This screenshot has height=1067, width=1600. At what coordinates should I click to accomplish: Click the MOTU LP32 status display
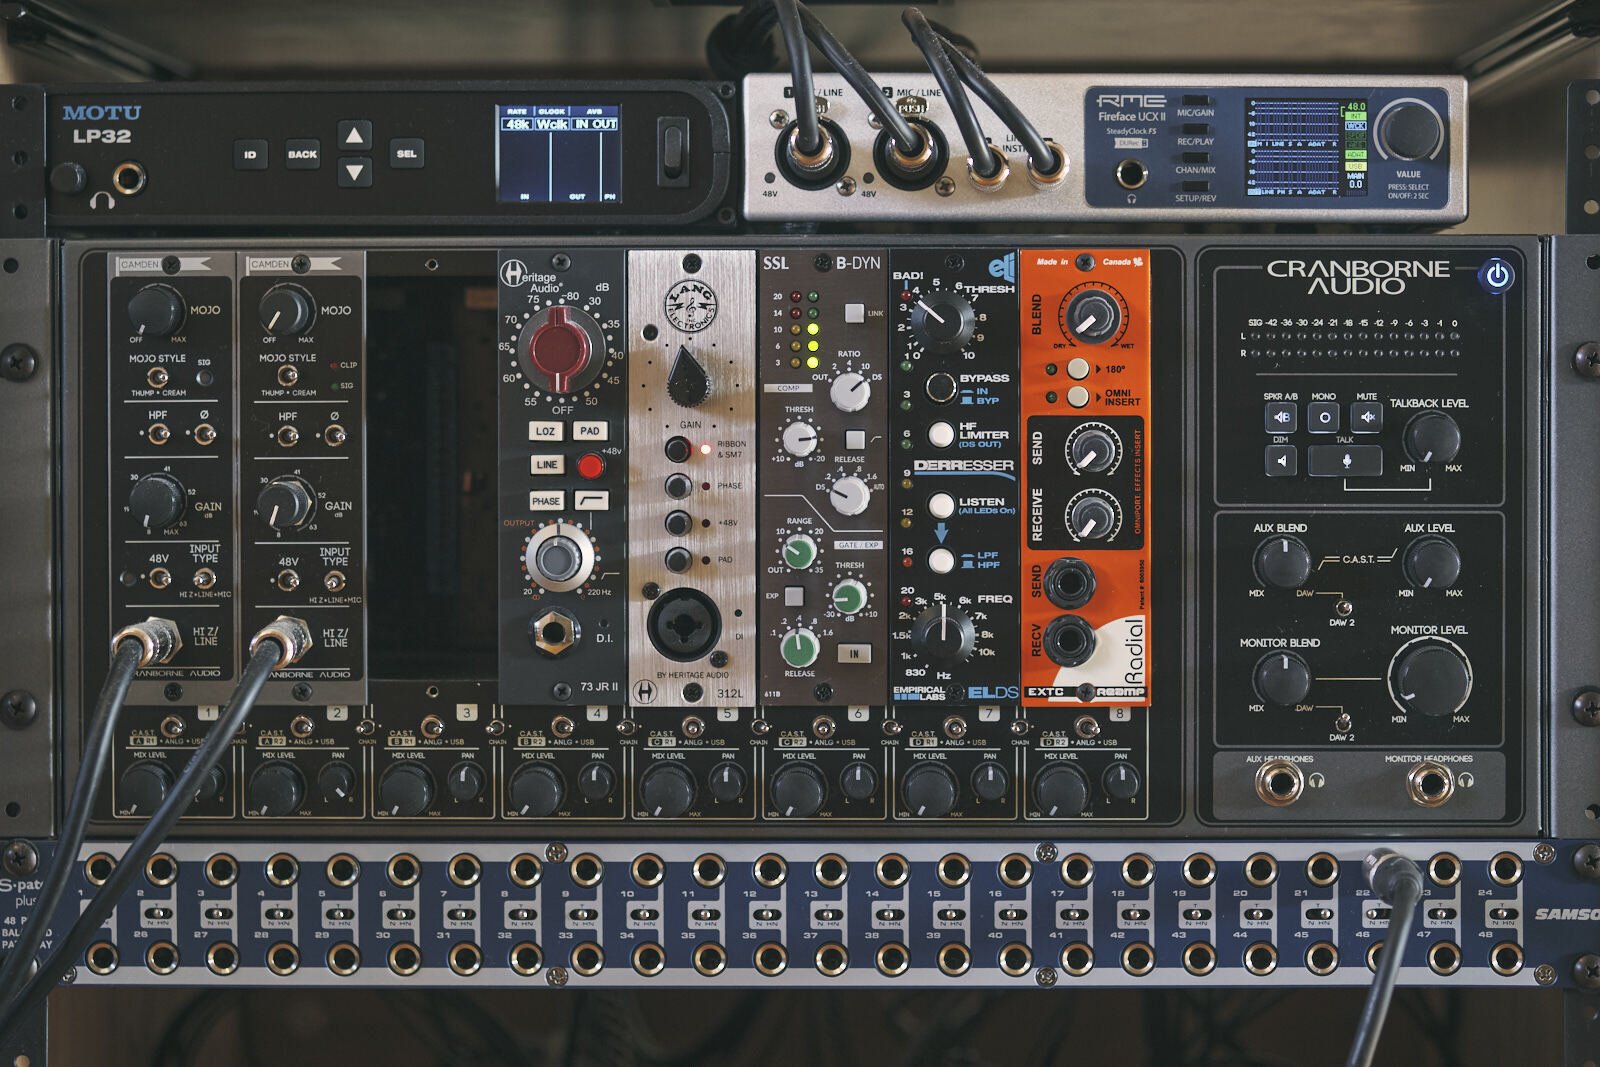tap(558, 153)
